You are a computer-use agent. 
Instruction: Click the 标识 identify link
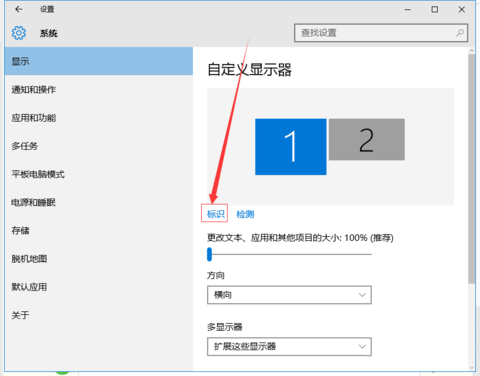(215, 214)
